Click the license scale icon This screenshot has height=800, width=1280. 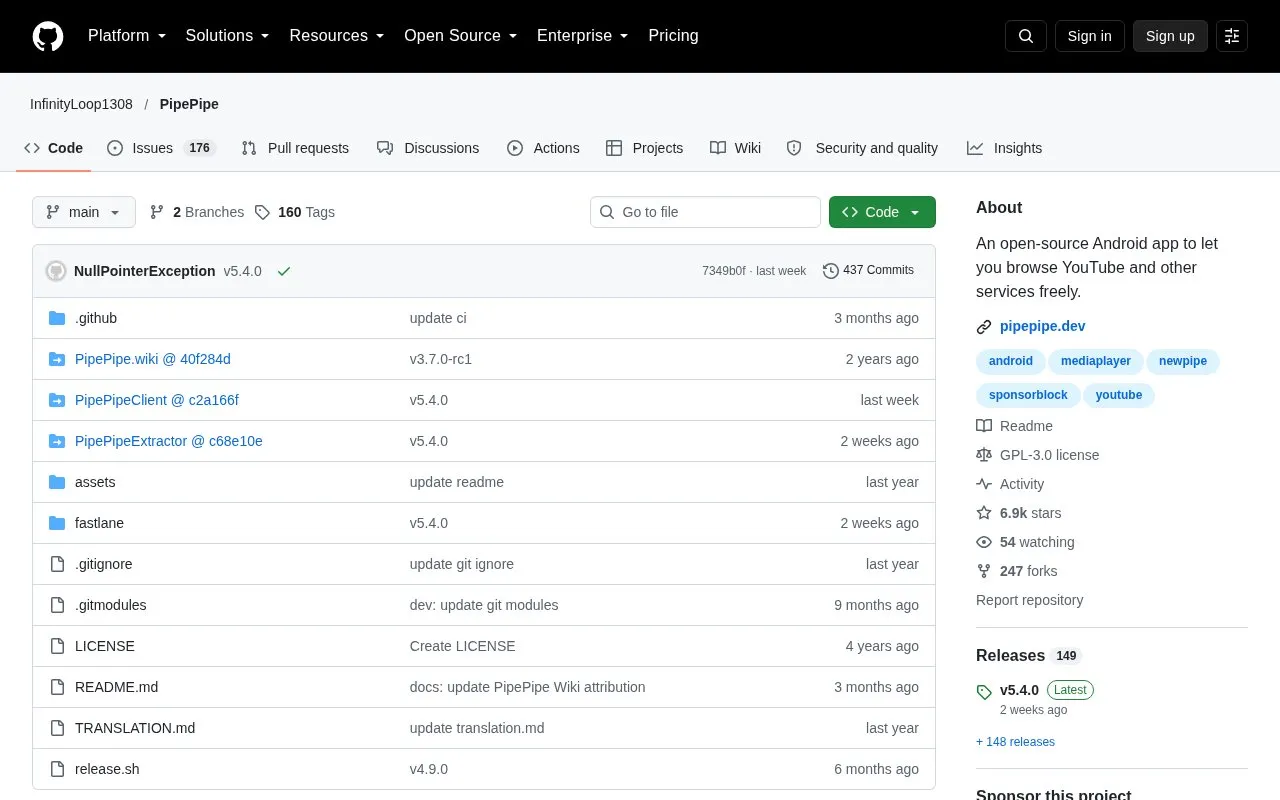984,455
